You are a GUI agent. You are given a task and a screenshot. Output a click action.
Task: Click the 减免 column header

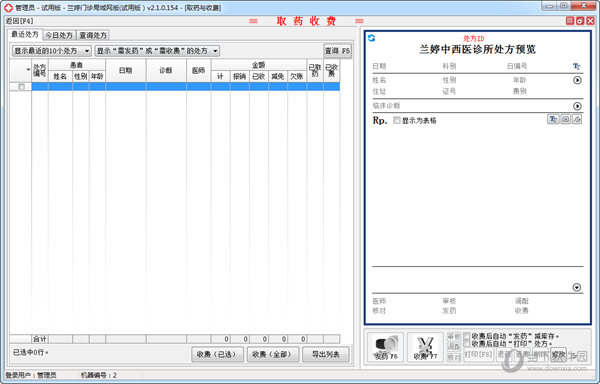pos(277,76)
